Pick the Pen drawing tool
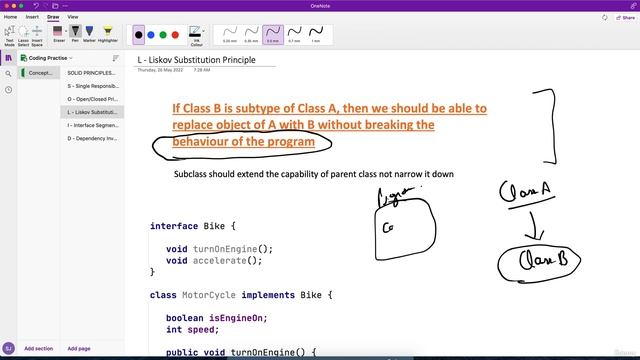 pyautogui.click(x=75, y=34)
